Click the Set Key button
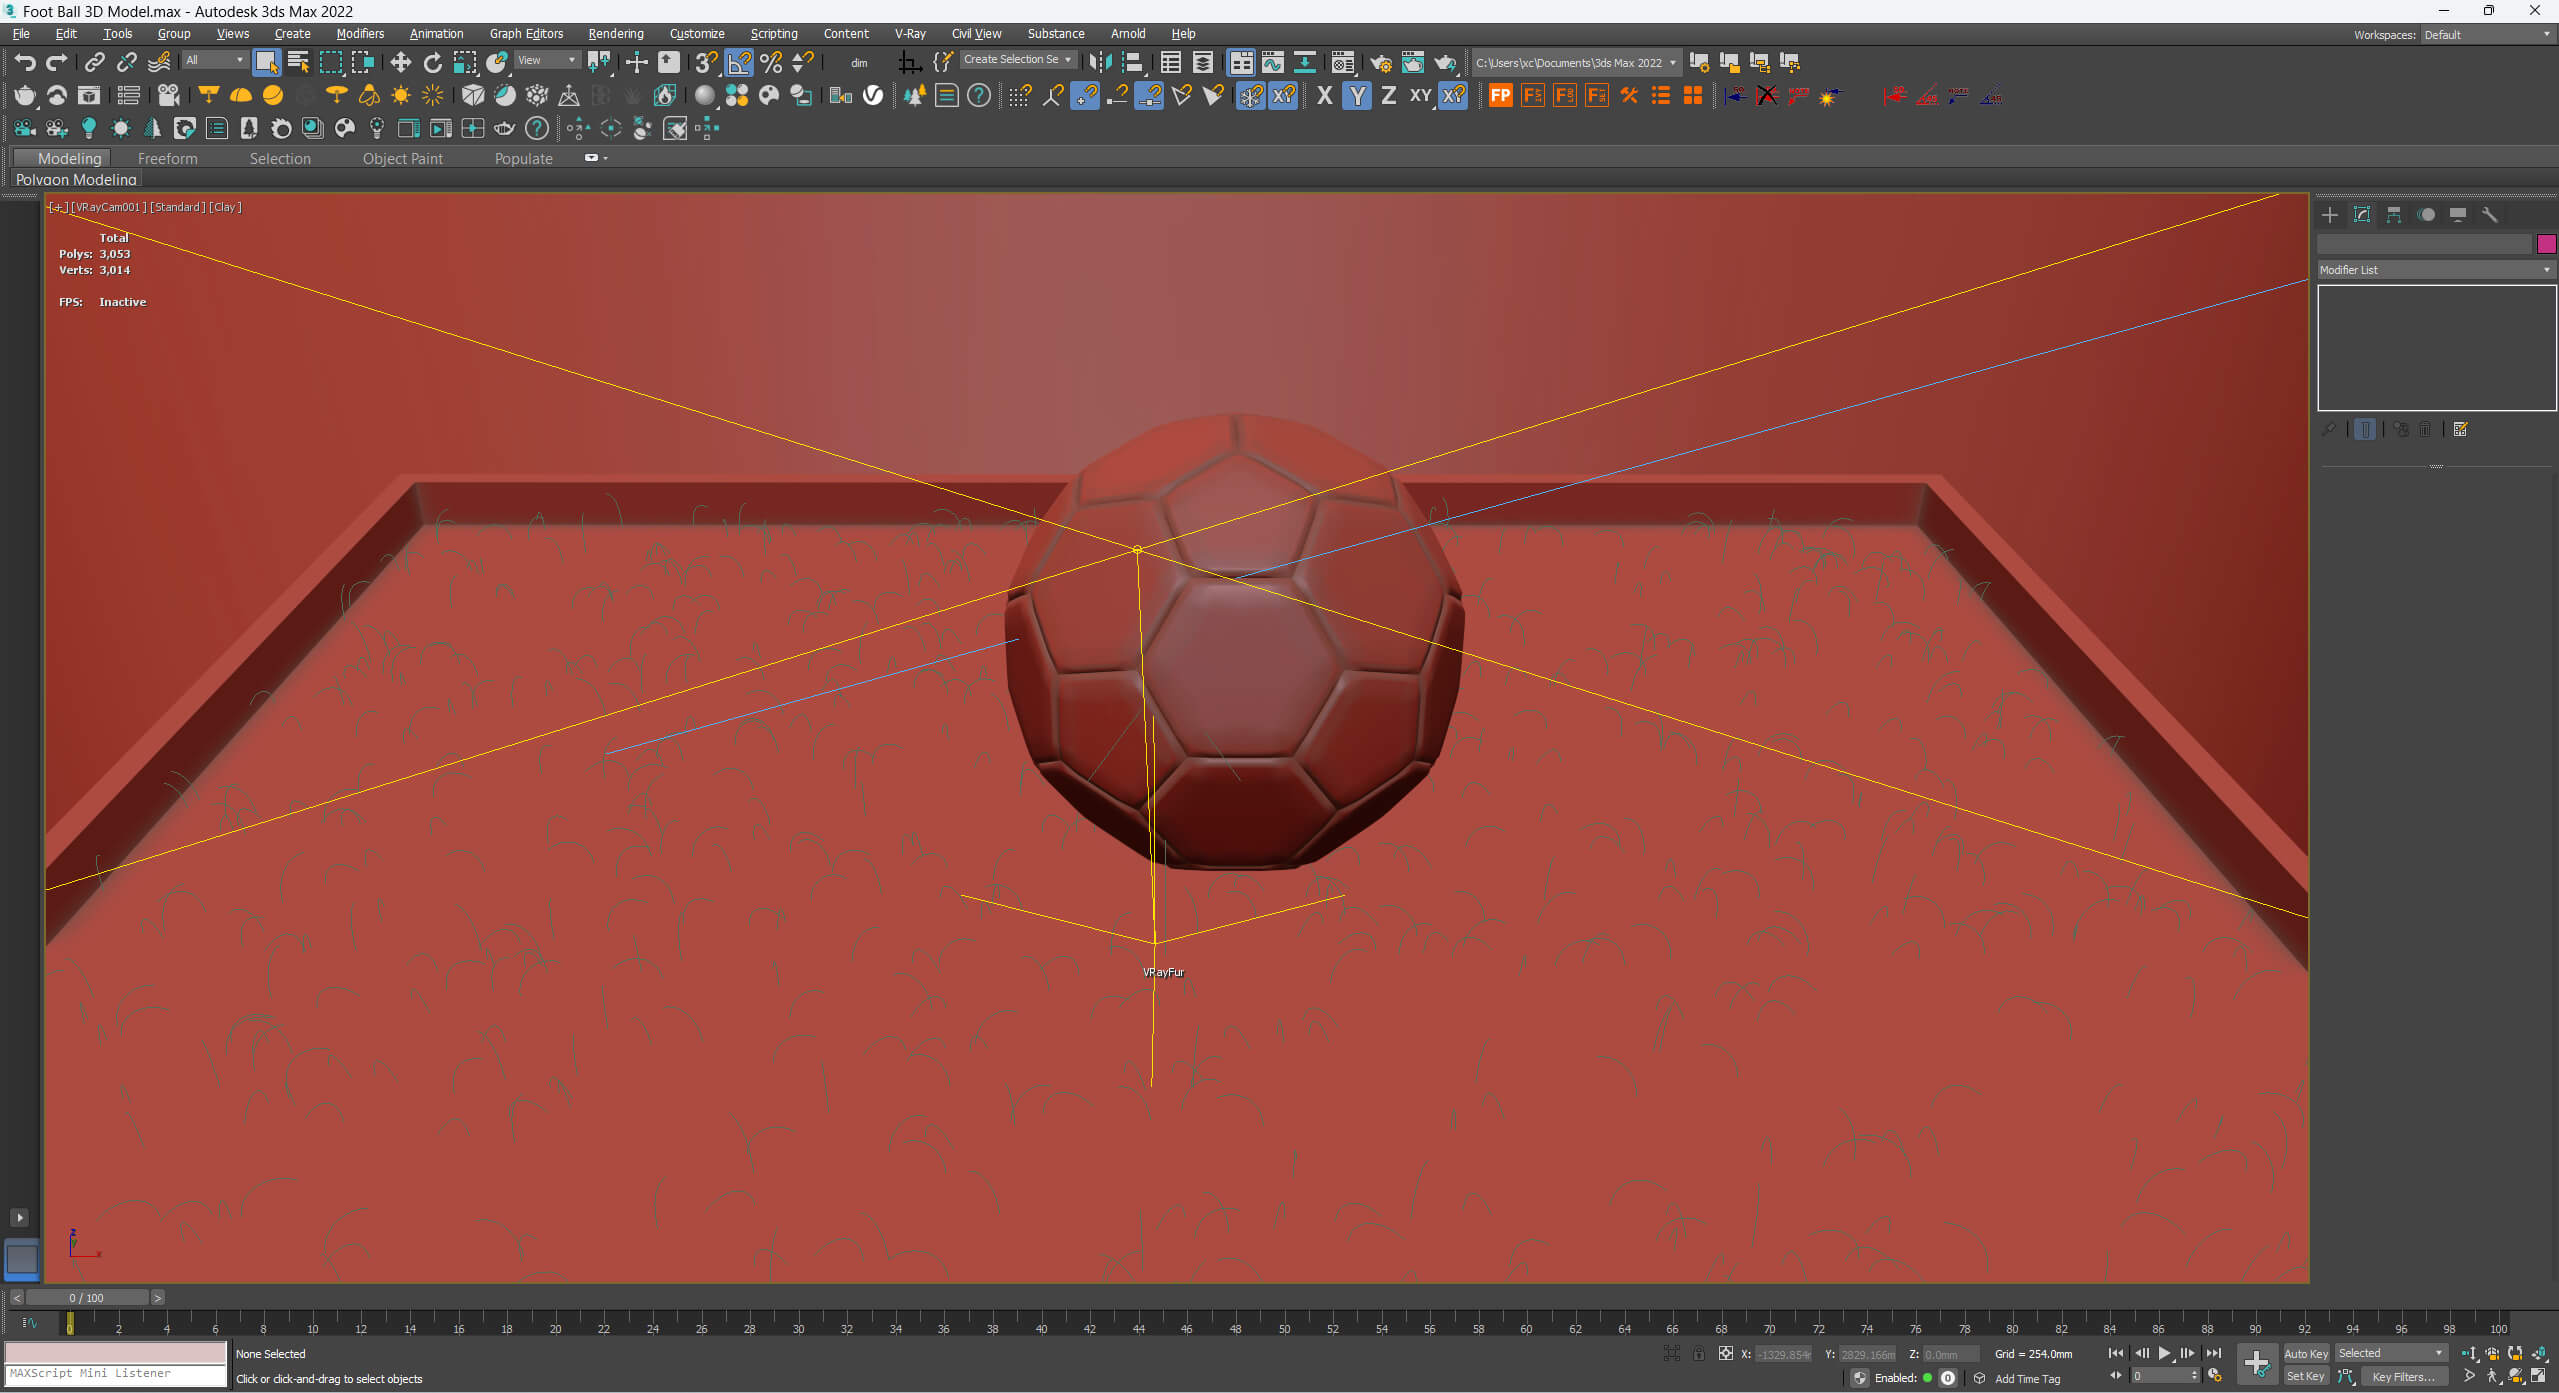2559x1393 pixels. 2306,1377
